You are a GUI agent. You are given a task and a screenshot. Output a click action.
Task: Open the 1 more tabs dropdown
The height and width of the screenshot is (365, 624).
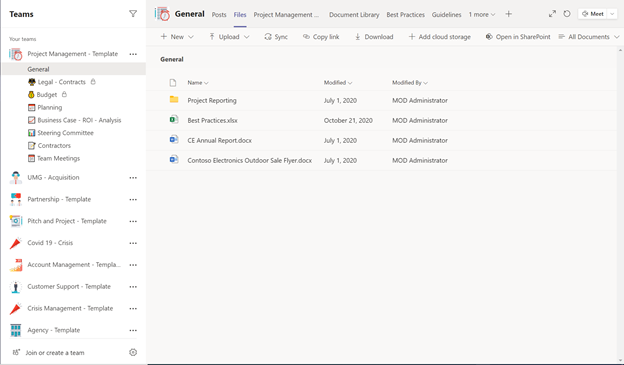point(482,15)
